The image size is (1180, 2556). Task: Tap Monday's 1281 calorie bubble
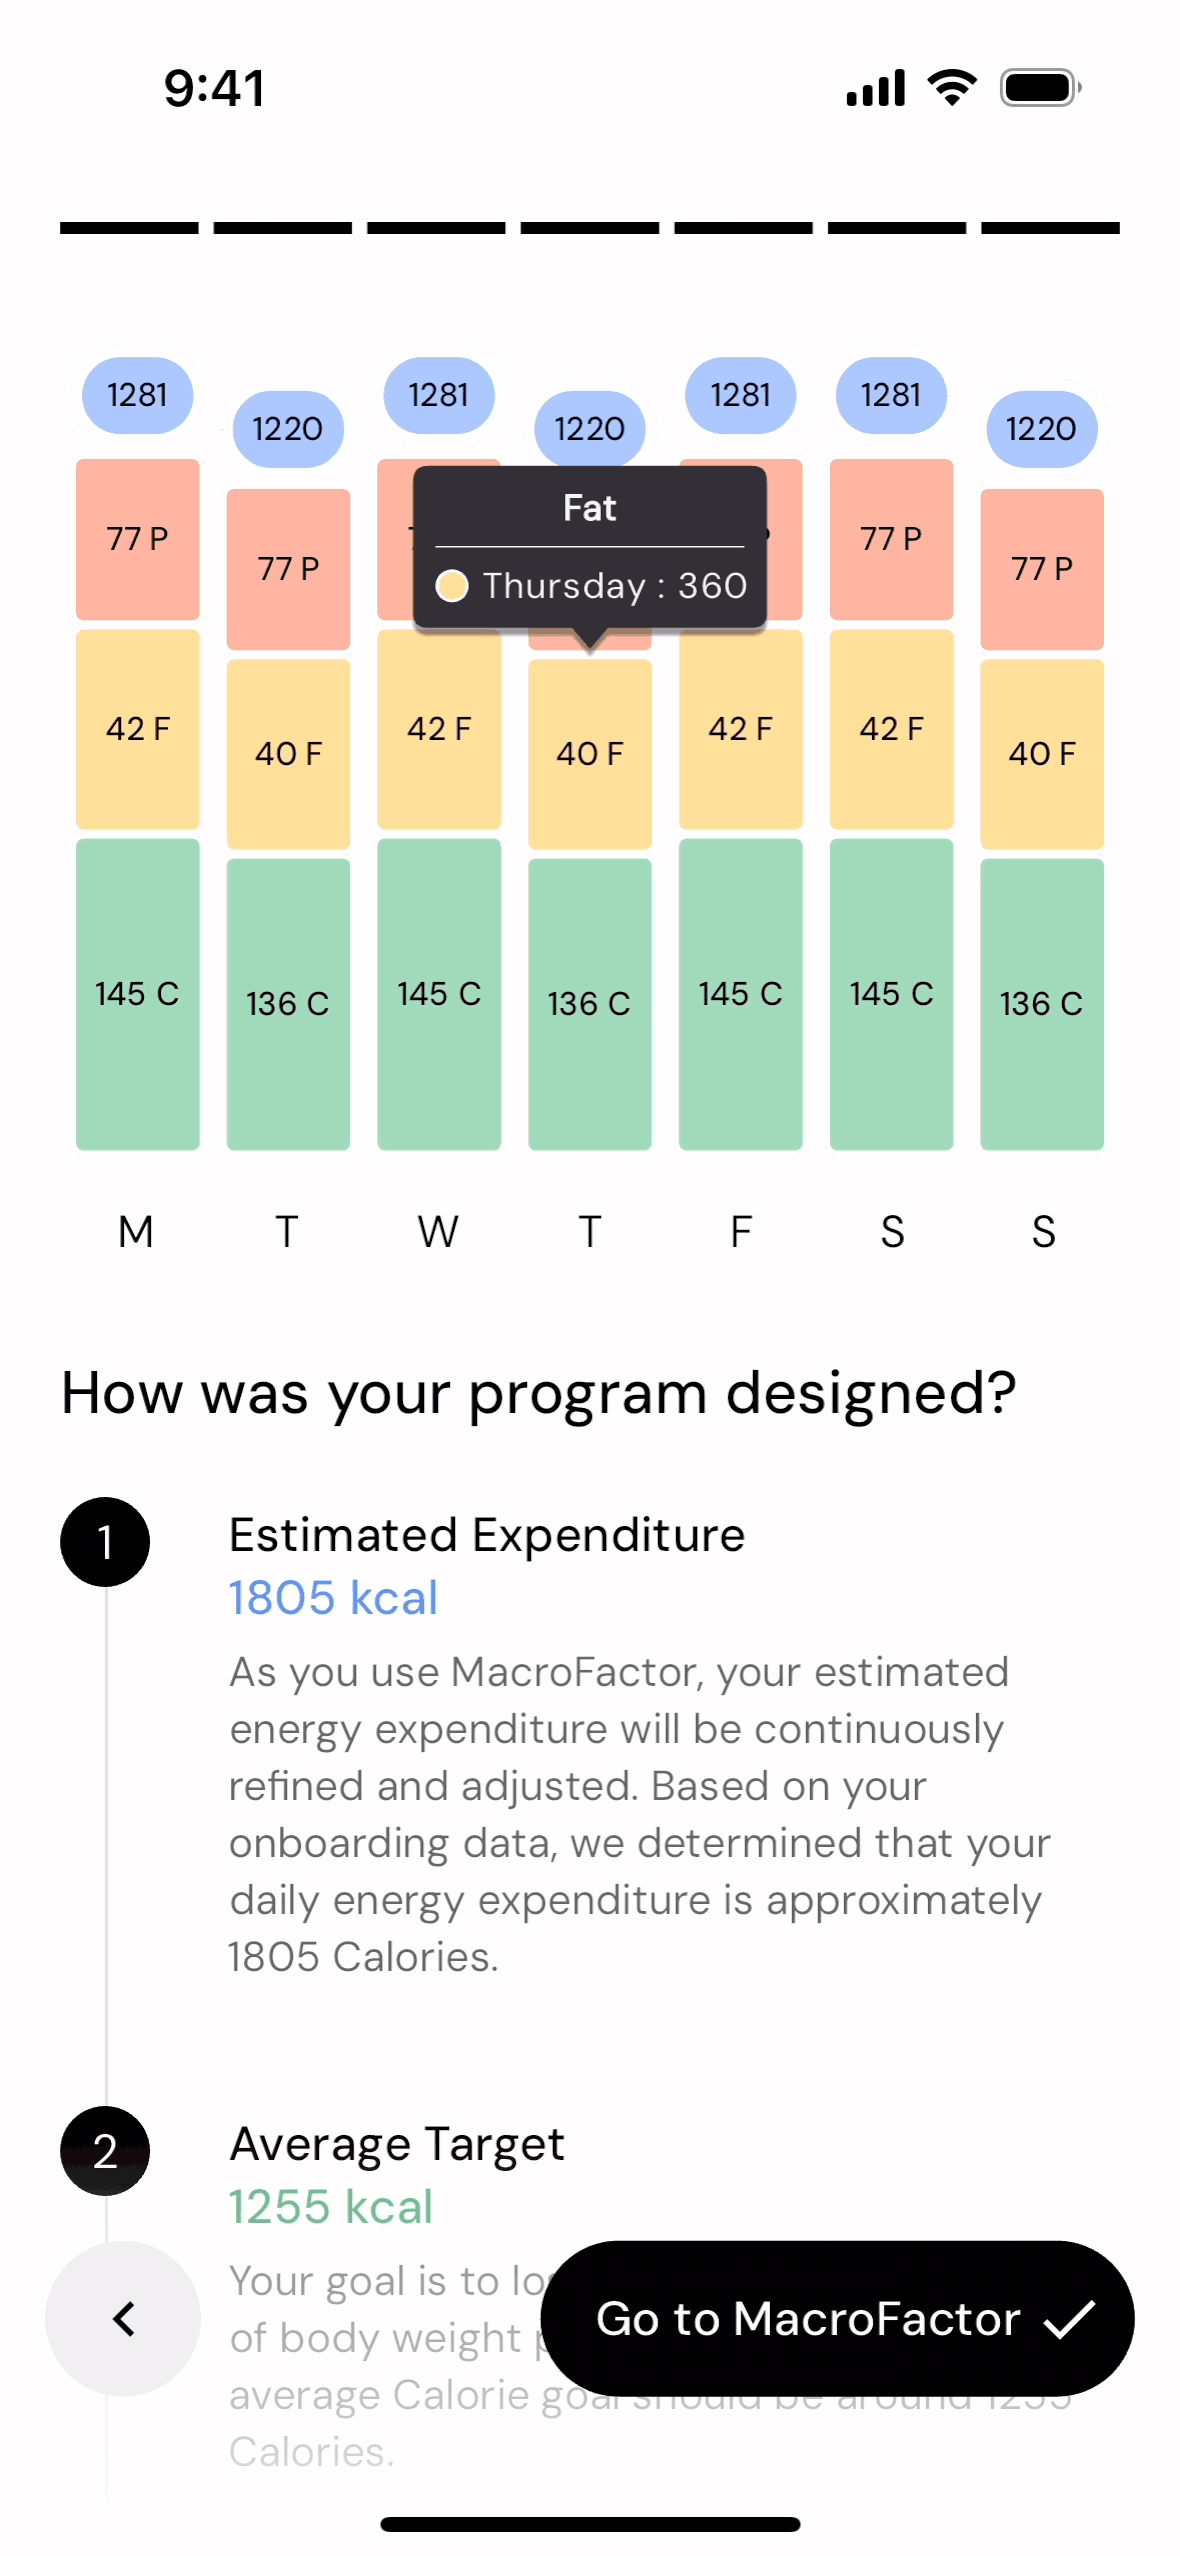click(x=137, y=395)
